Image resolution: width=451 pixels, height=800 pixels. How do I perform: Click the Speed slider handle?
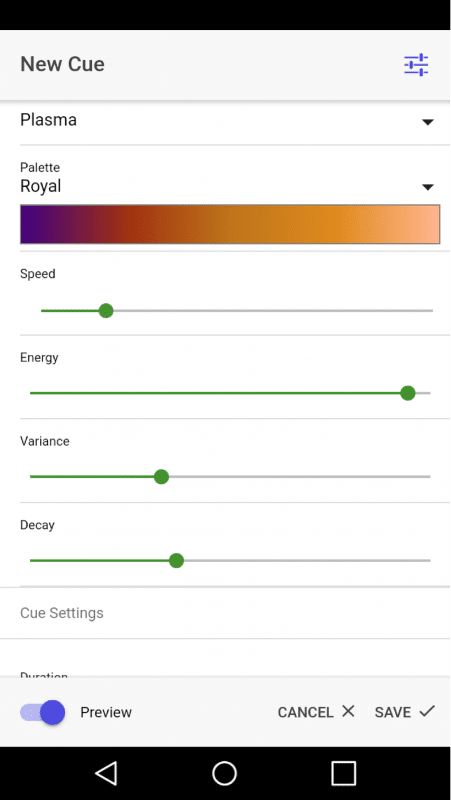(106, 310)
